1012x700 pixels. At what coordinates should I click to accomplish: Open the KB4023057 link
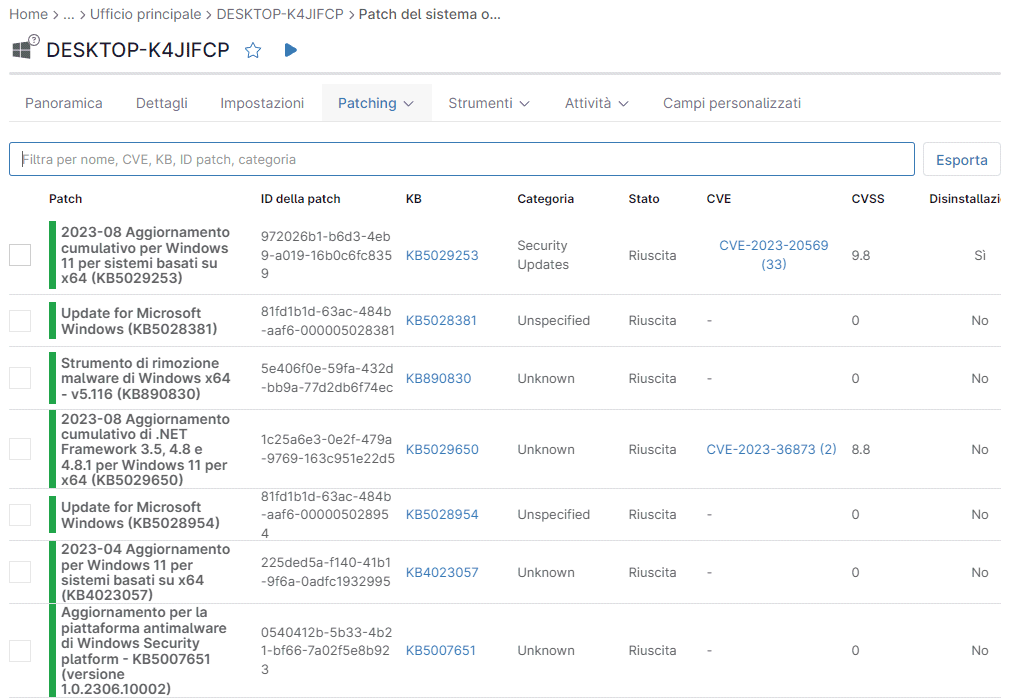(442, 573)
